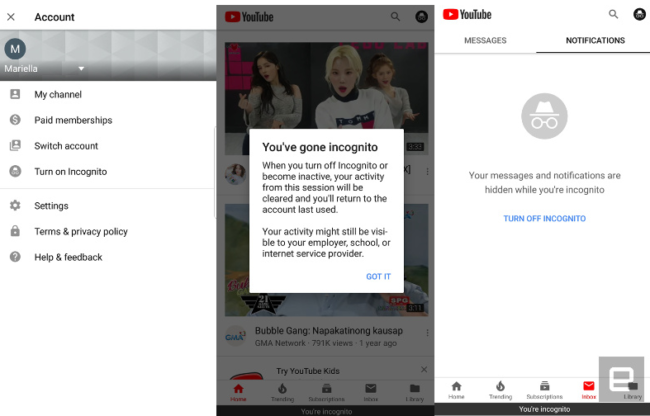Screen dimensions: 650x416
Task: Click the GMA Network channel avatar
Action: point(235,336)
